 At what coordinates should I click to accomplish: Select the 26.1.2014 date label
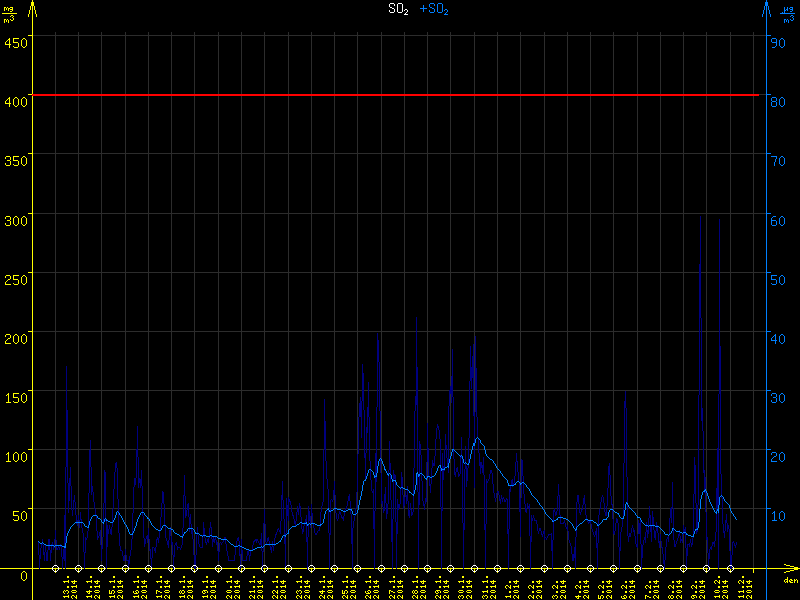(370, 586)
